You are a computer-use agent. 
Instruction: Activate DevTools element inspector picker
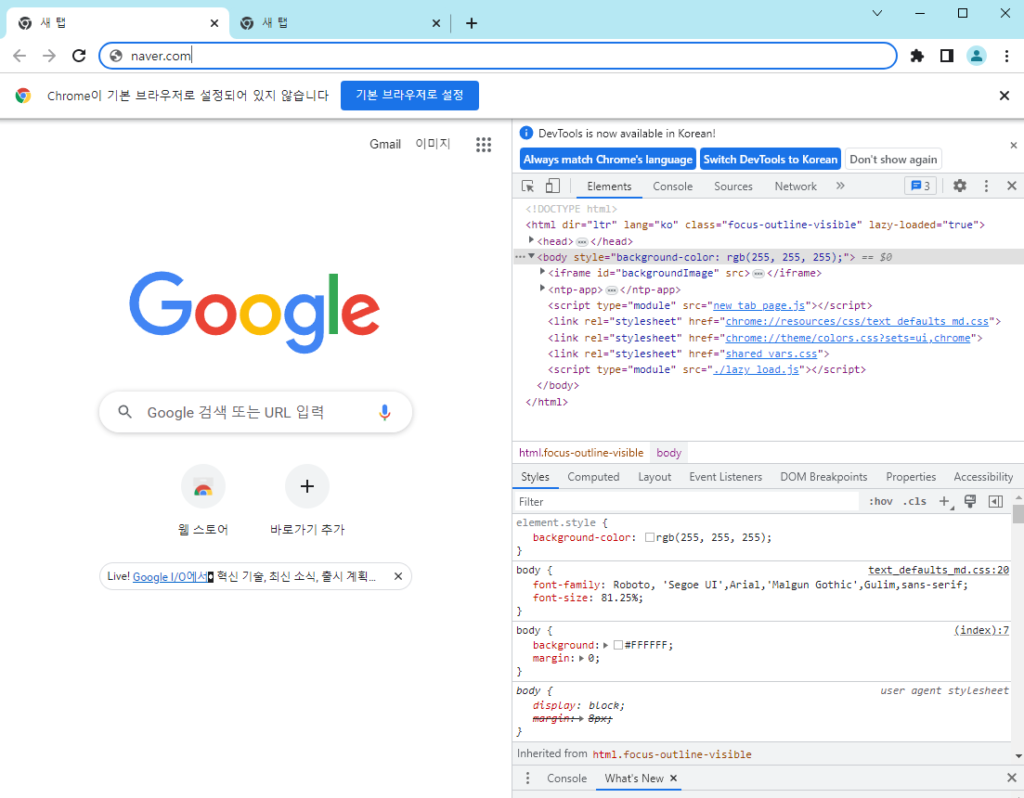tap(528, 186)
